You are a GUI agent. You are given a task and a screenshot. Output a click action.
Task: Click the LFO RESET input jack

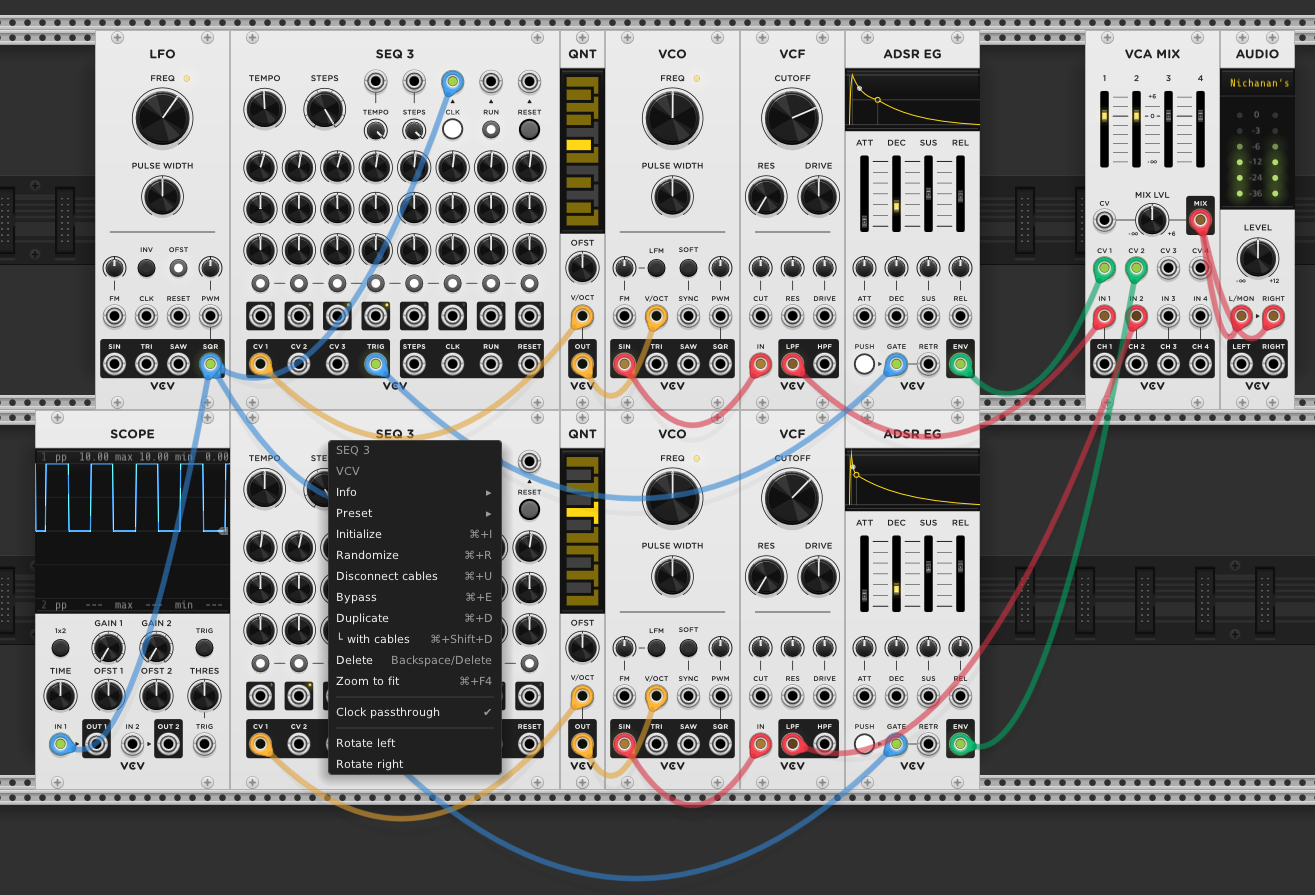pos(179,317)
